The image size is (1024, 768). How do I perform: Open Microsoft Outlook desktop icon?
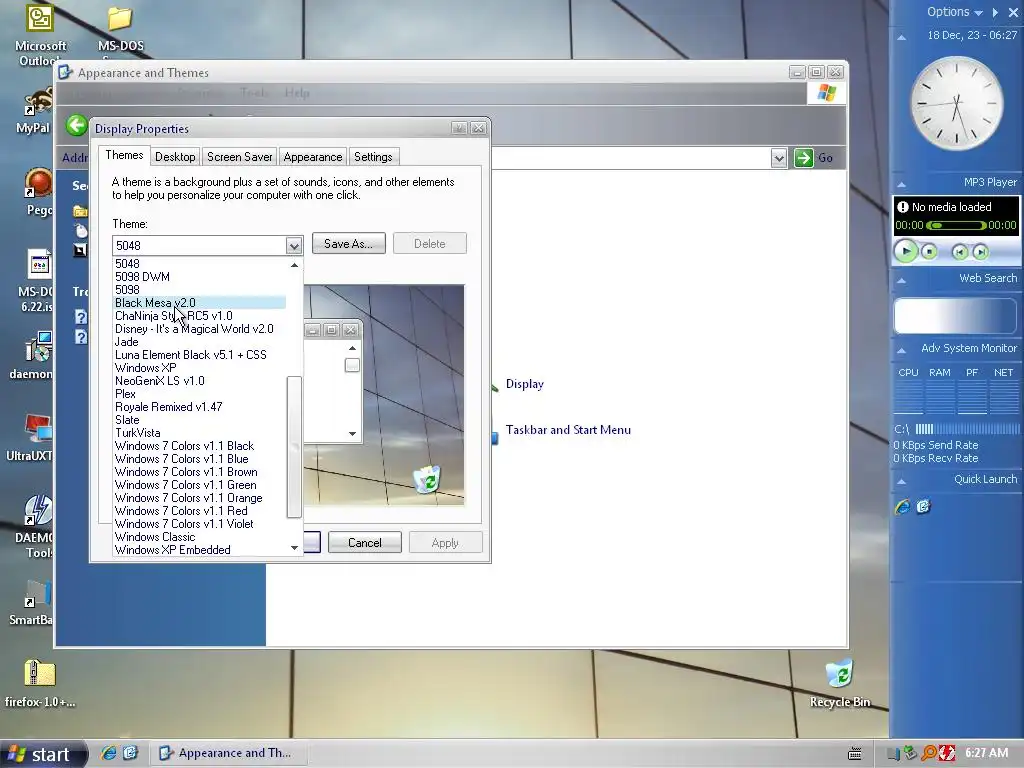click(x=39, y=21)
